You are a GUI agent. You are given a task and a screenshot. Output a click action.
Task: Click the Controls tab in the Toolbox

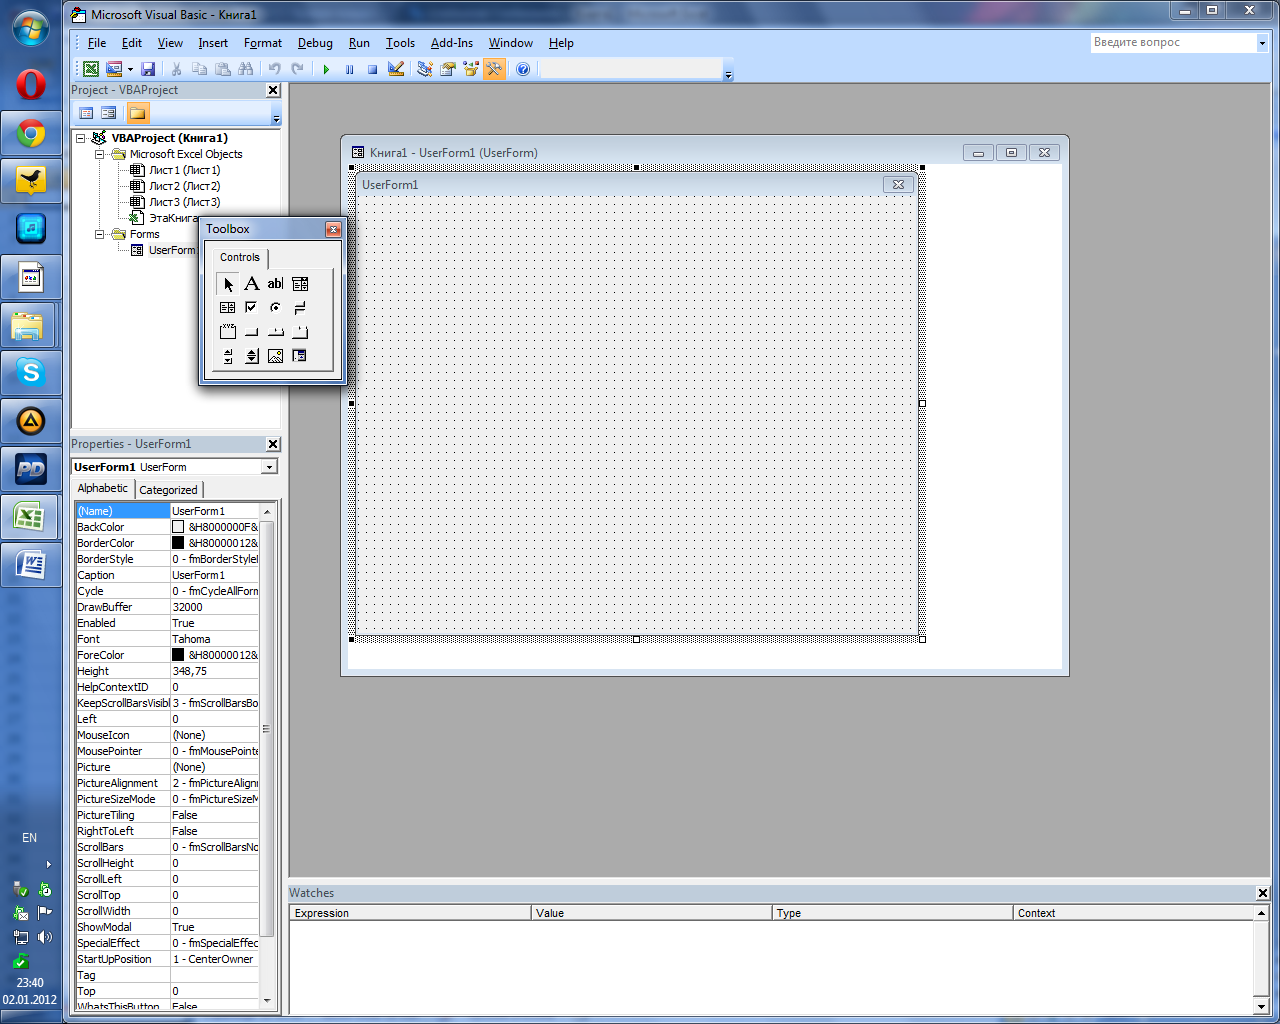240,257
